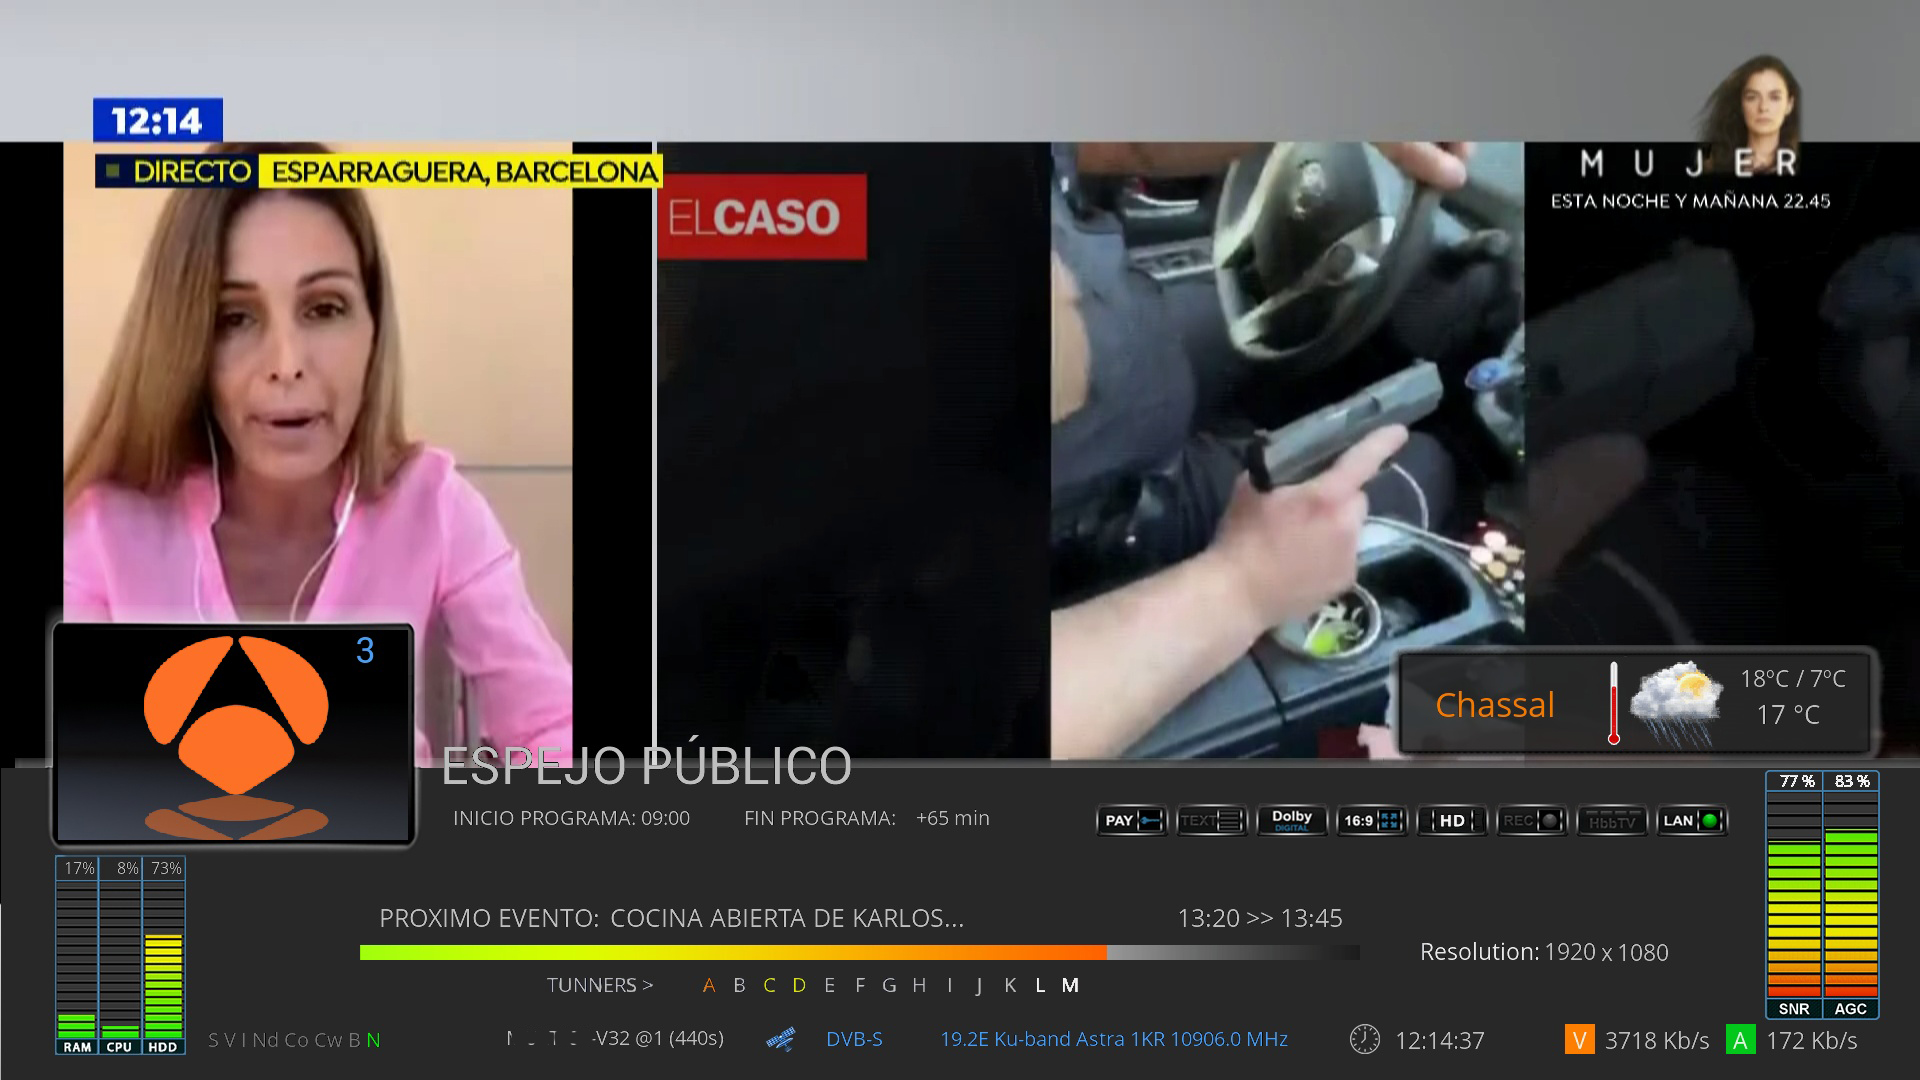1920x1080 pixels.
Task: Click the 83 % AGC value
Action: tap(1852, 781)
